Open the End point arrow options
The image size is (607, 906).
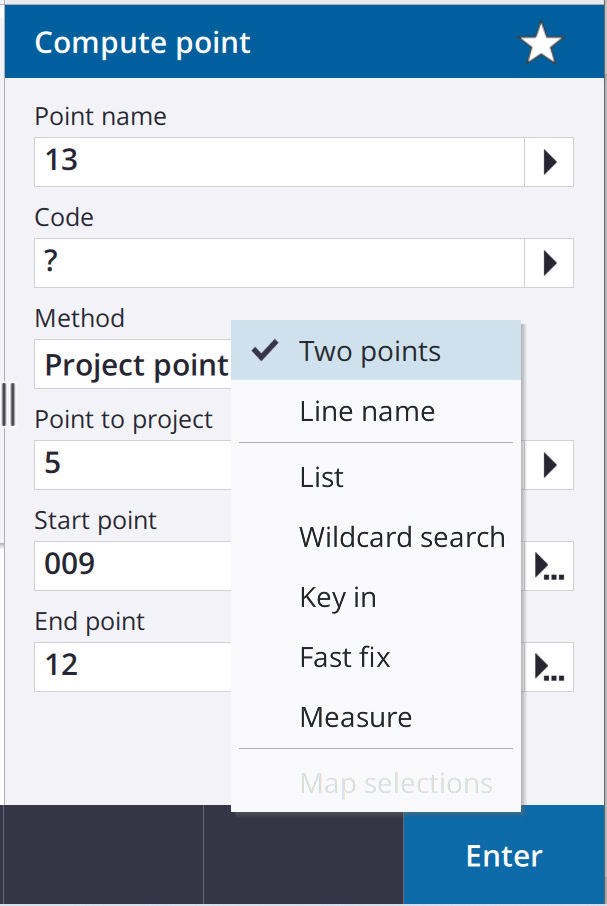coord(548,667)
